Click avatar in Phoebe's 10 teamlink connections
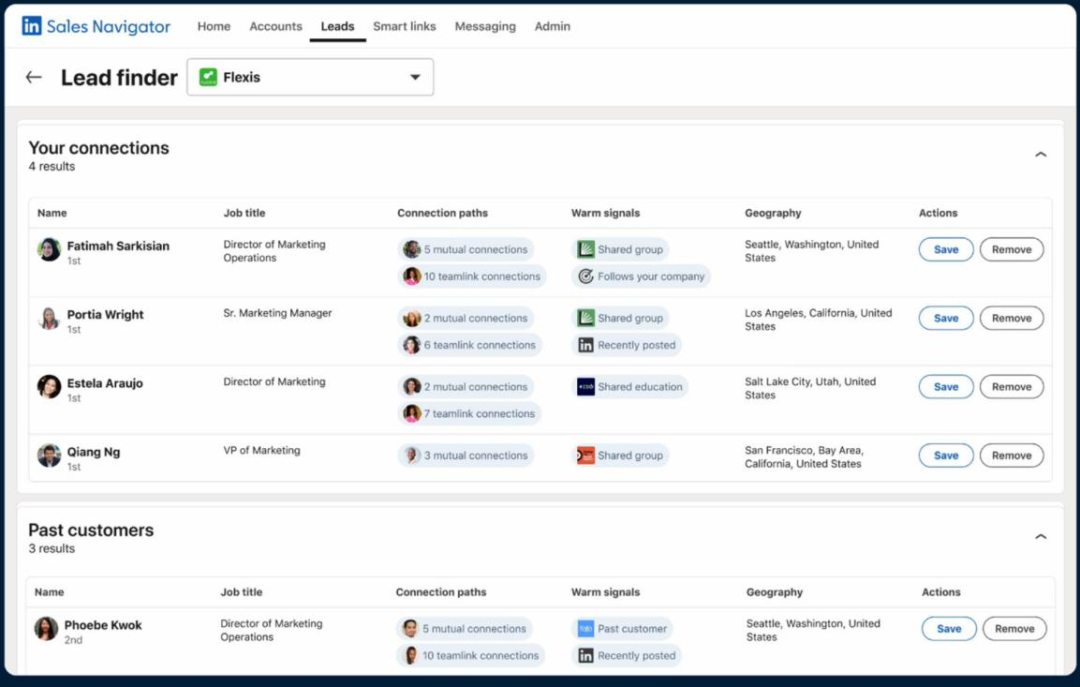 [x=410, y=655]
